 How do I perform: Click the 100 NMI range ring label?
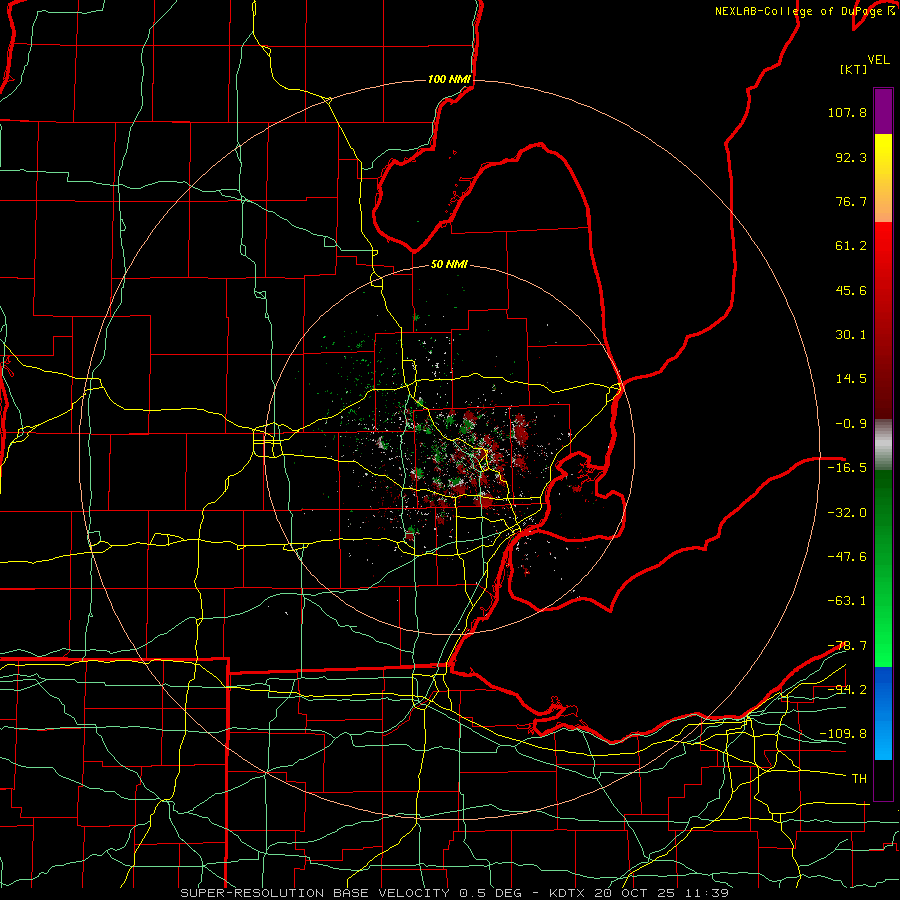click(x=449, y=79)
